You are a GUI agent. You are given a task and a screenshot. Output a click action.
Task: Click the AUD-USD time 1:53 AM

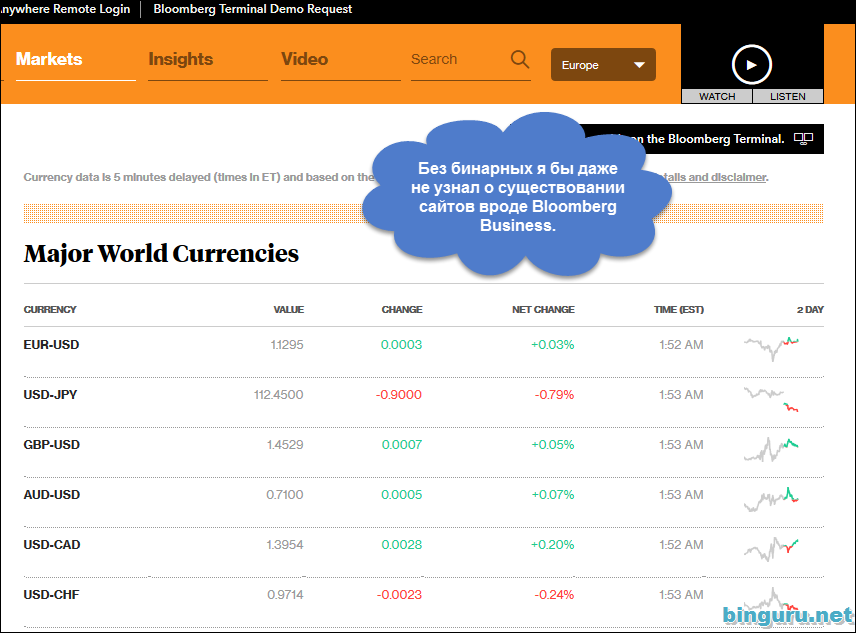pyautogui.click(x=681, y=495)
